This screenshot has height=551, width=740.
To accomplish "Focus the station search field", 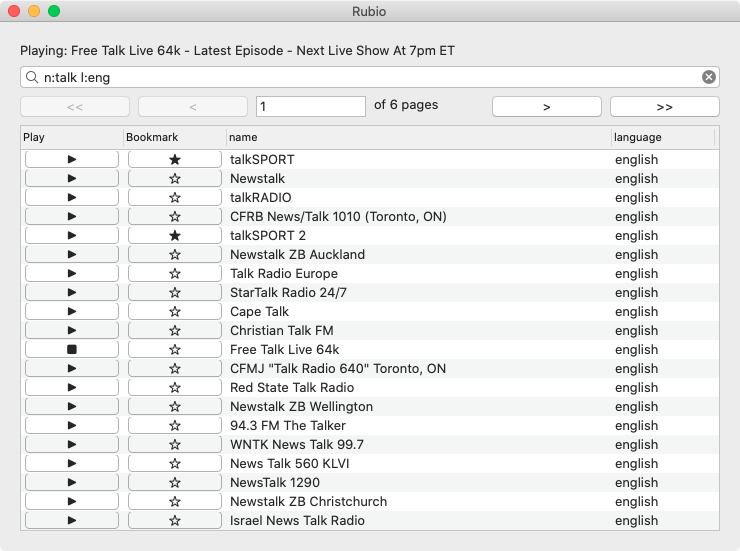I will click(x=370, y=77).
